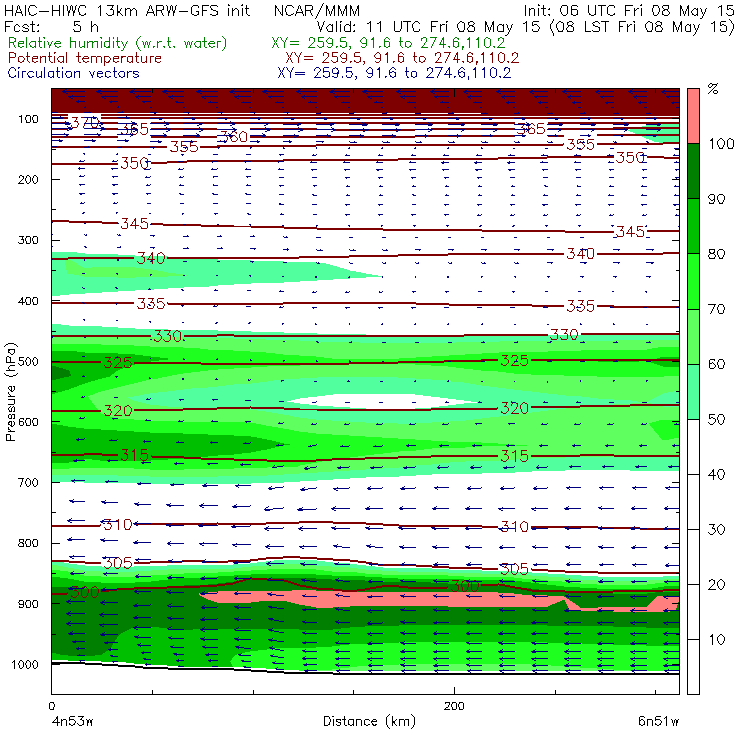
Task: Click the blue XY coordinates line
Action: [394, 73]
